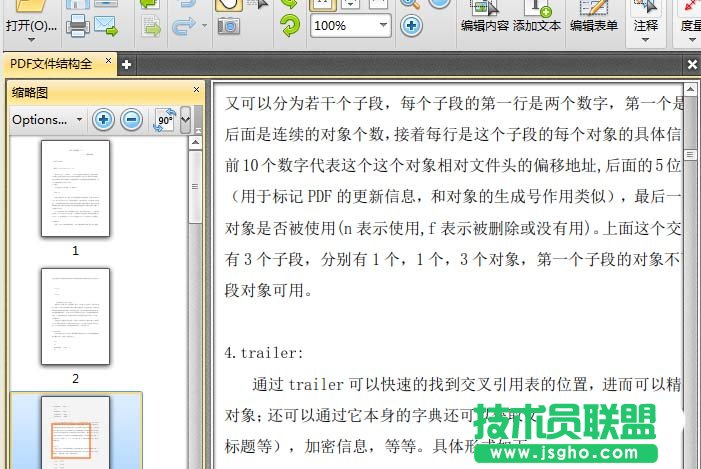This screenshot has width=701, height=469.
Task: Click the document vertical scrollbar handle
Action: coord(690,156)
